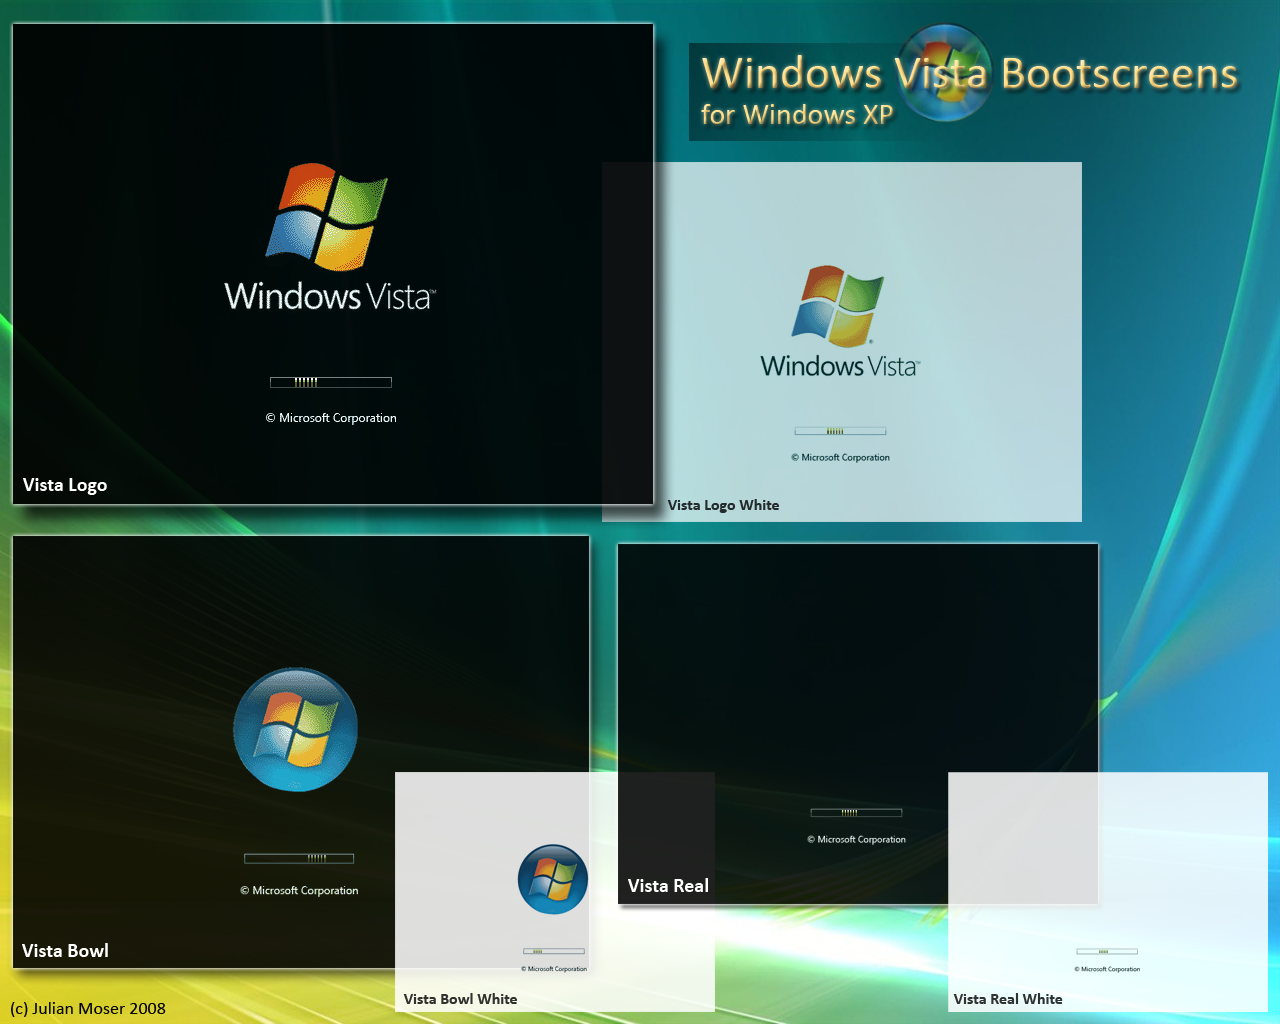Click 'Windows Vista' wordmark in Vista Logo preview
Image resolution: width=1280 pixels, height=1024 pixels.
[x=330, y=296]
